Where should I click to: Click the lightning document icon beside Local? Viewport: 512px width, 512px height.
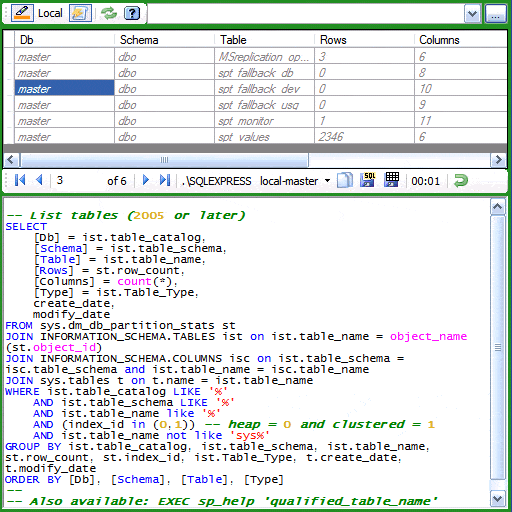(80, 13)
